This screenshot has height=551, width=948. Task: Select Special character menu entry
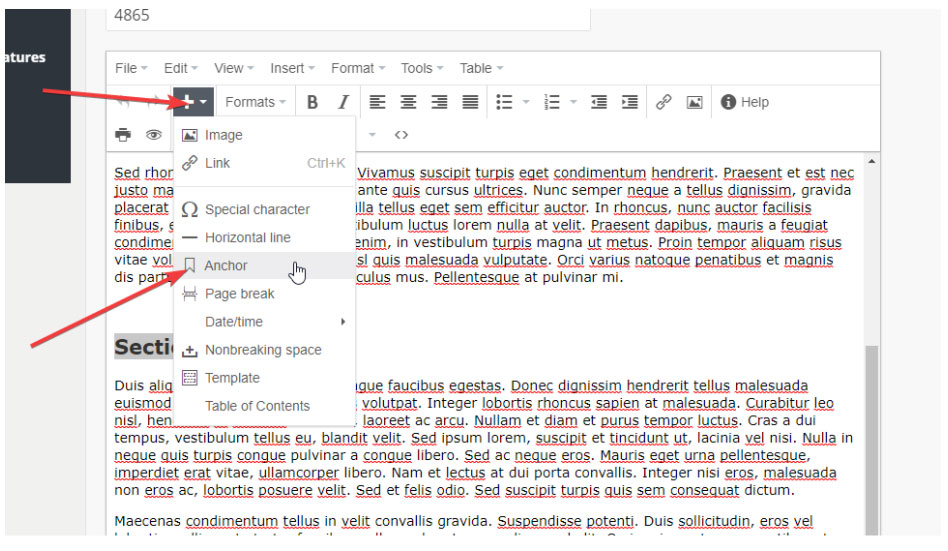(x=264, y=209)
